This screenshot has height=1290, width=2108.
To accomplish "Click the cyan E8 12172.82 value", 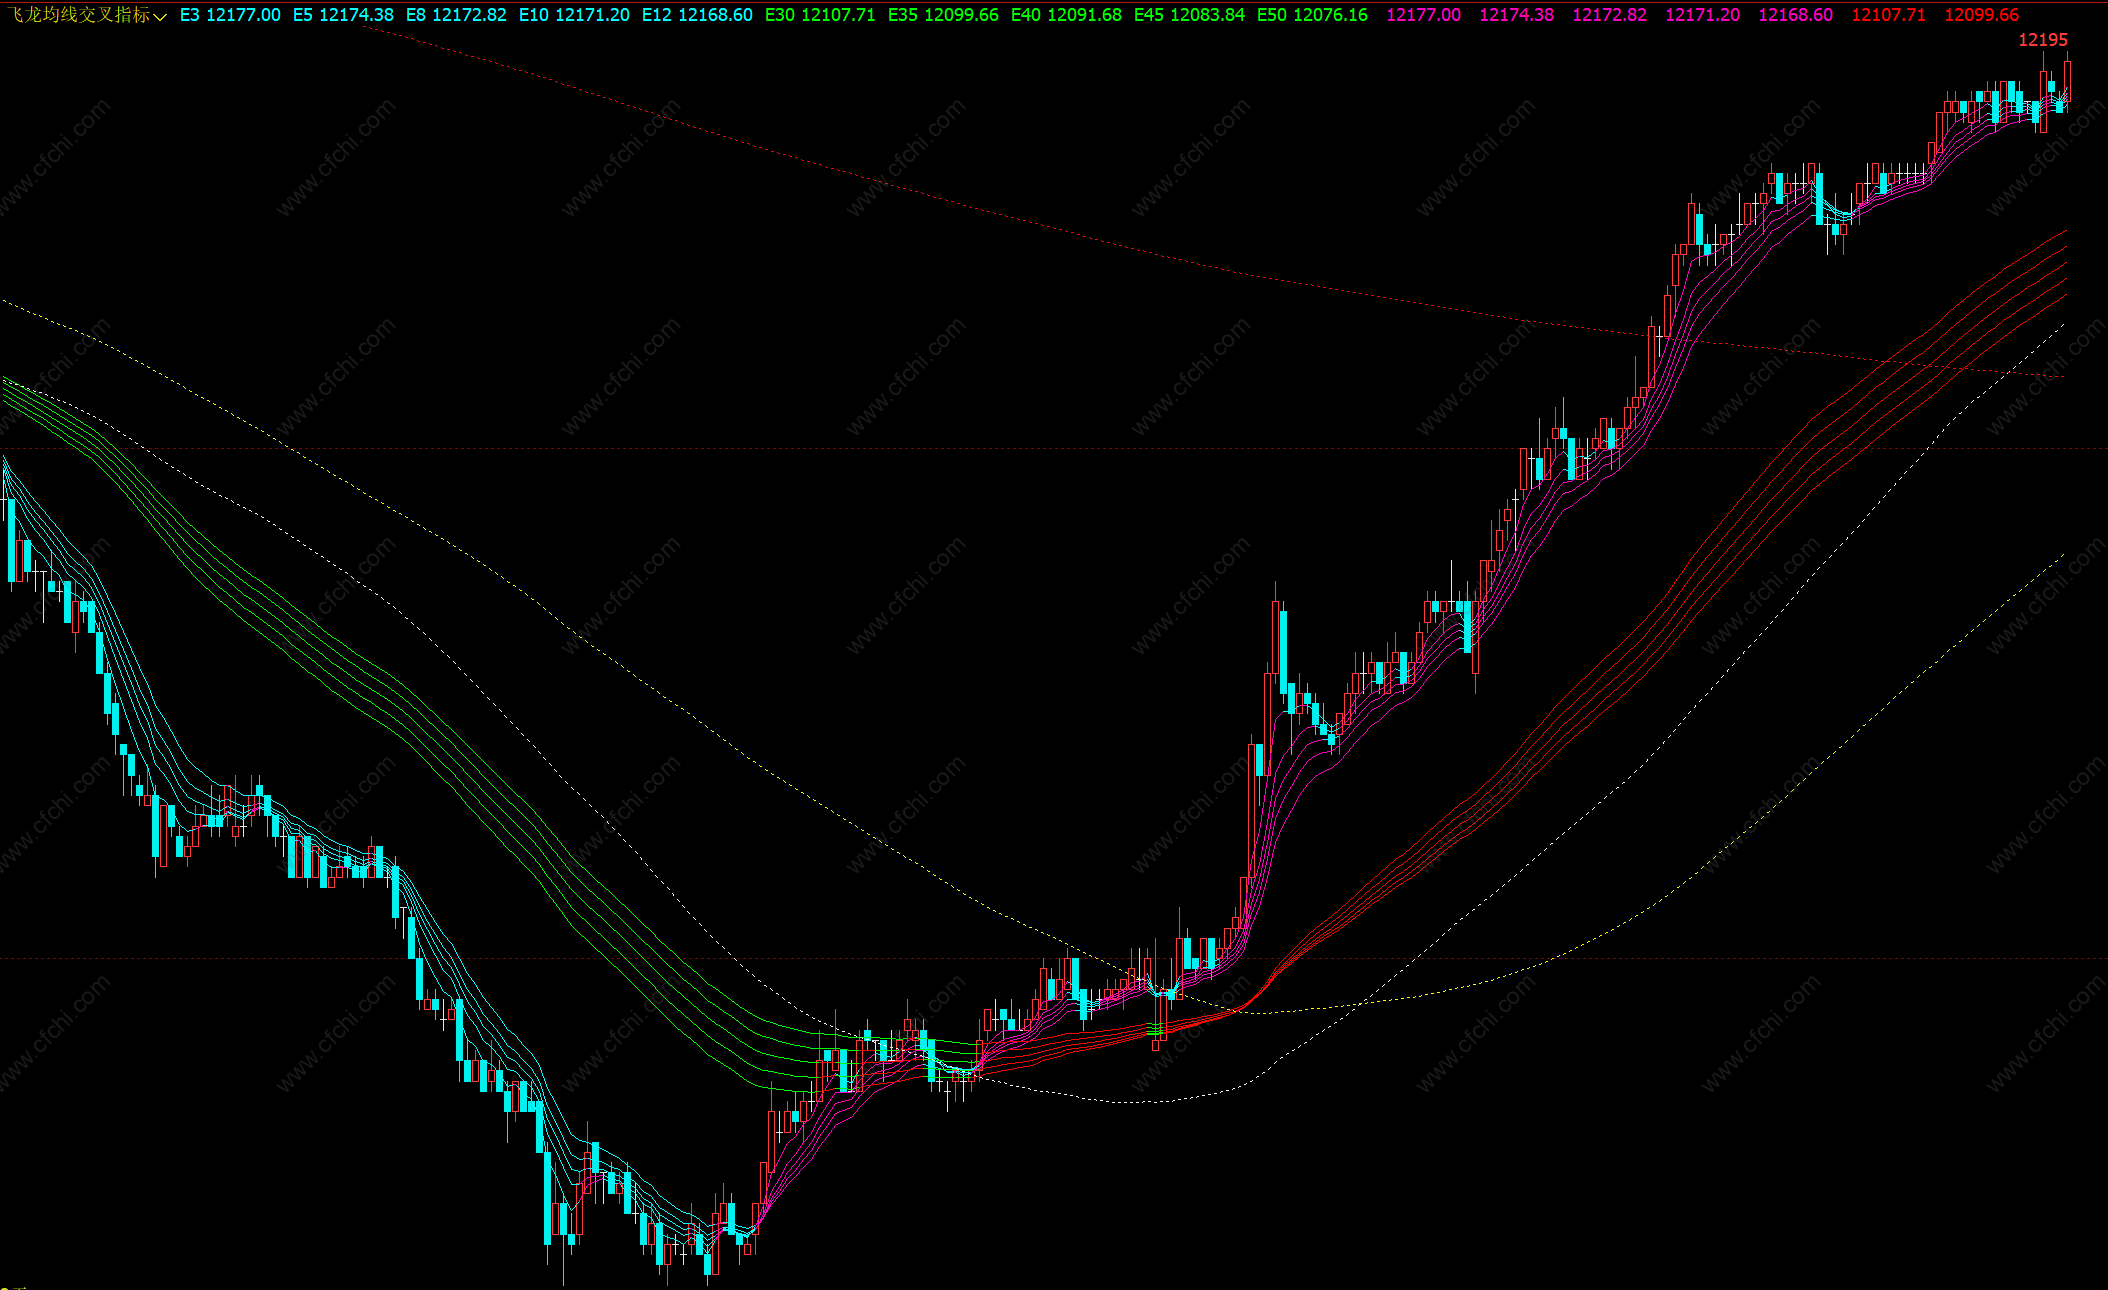I will (x=456, y=15).
